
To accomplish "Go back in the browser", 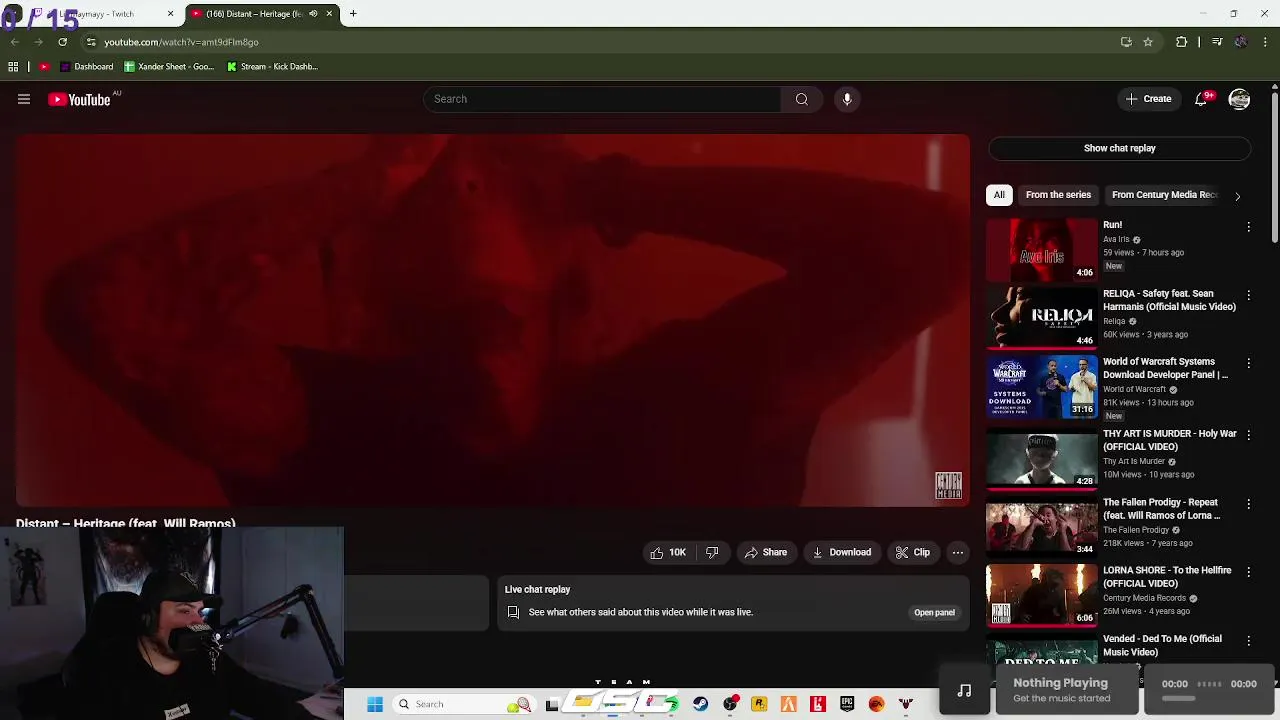I will tap(14, 42).
